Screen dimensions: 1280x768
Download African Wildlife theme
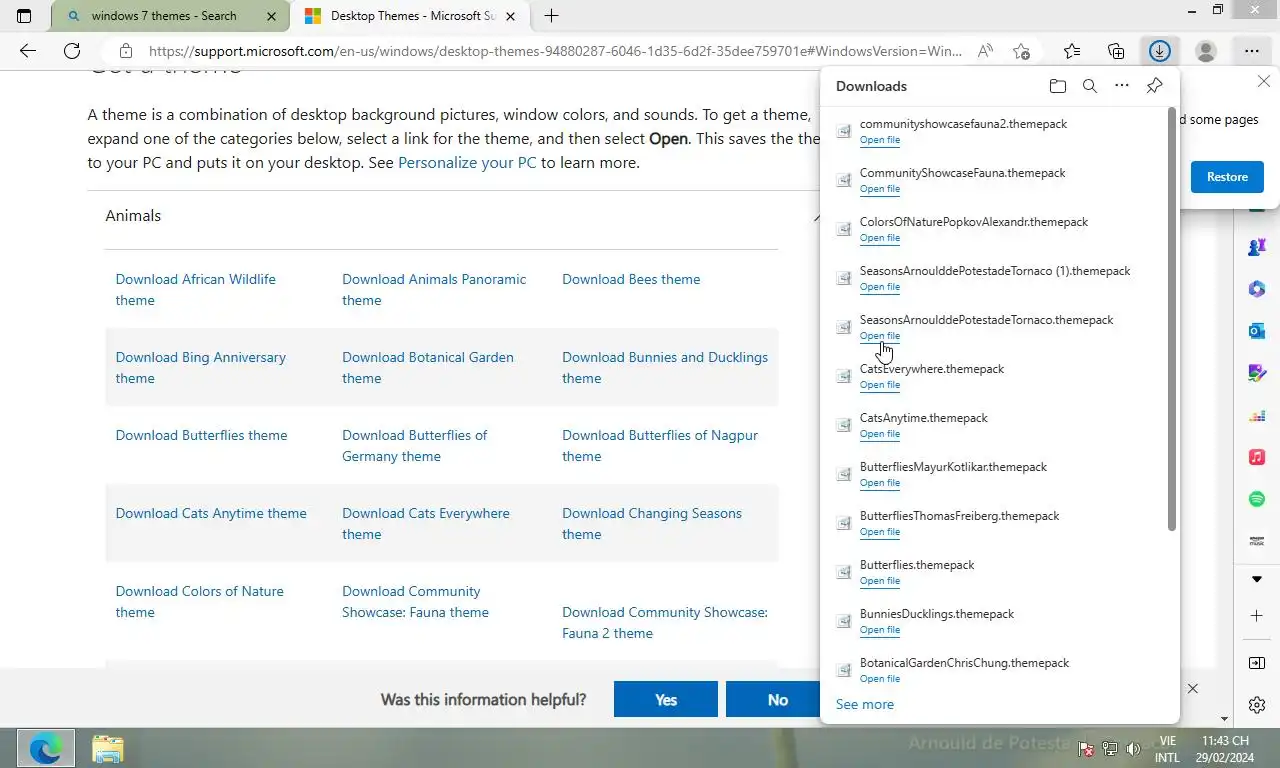coord(195,289)
